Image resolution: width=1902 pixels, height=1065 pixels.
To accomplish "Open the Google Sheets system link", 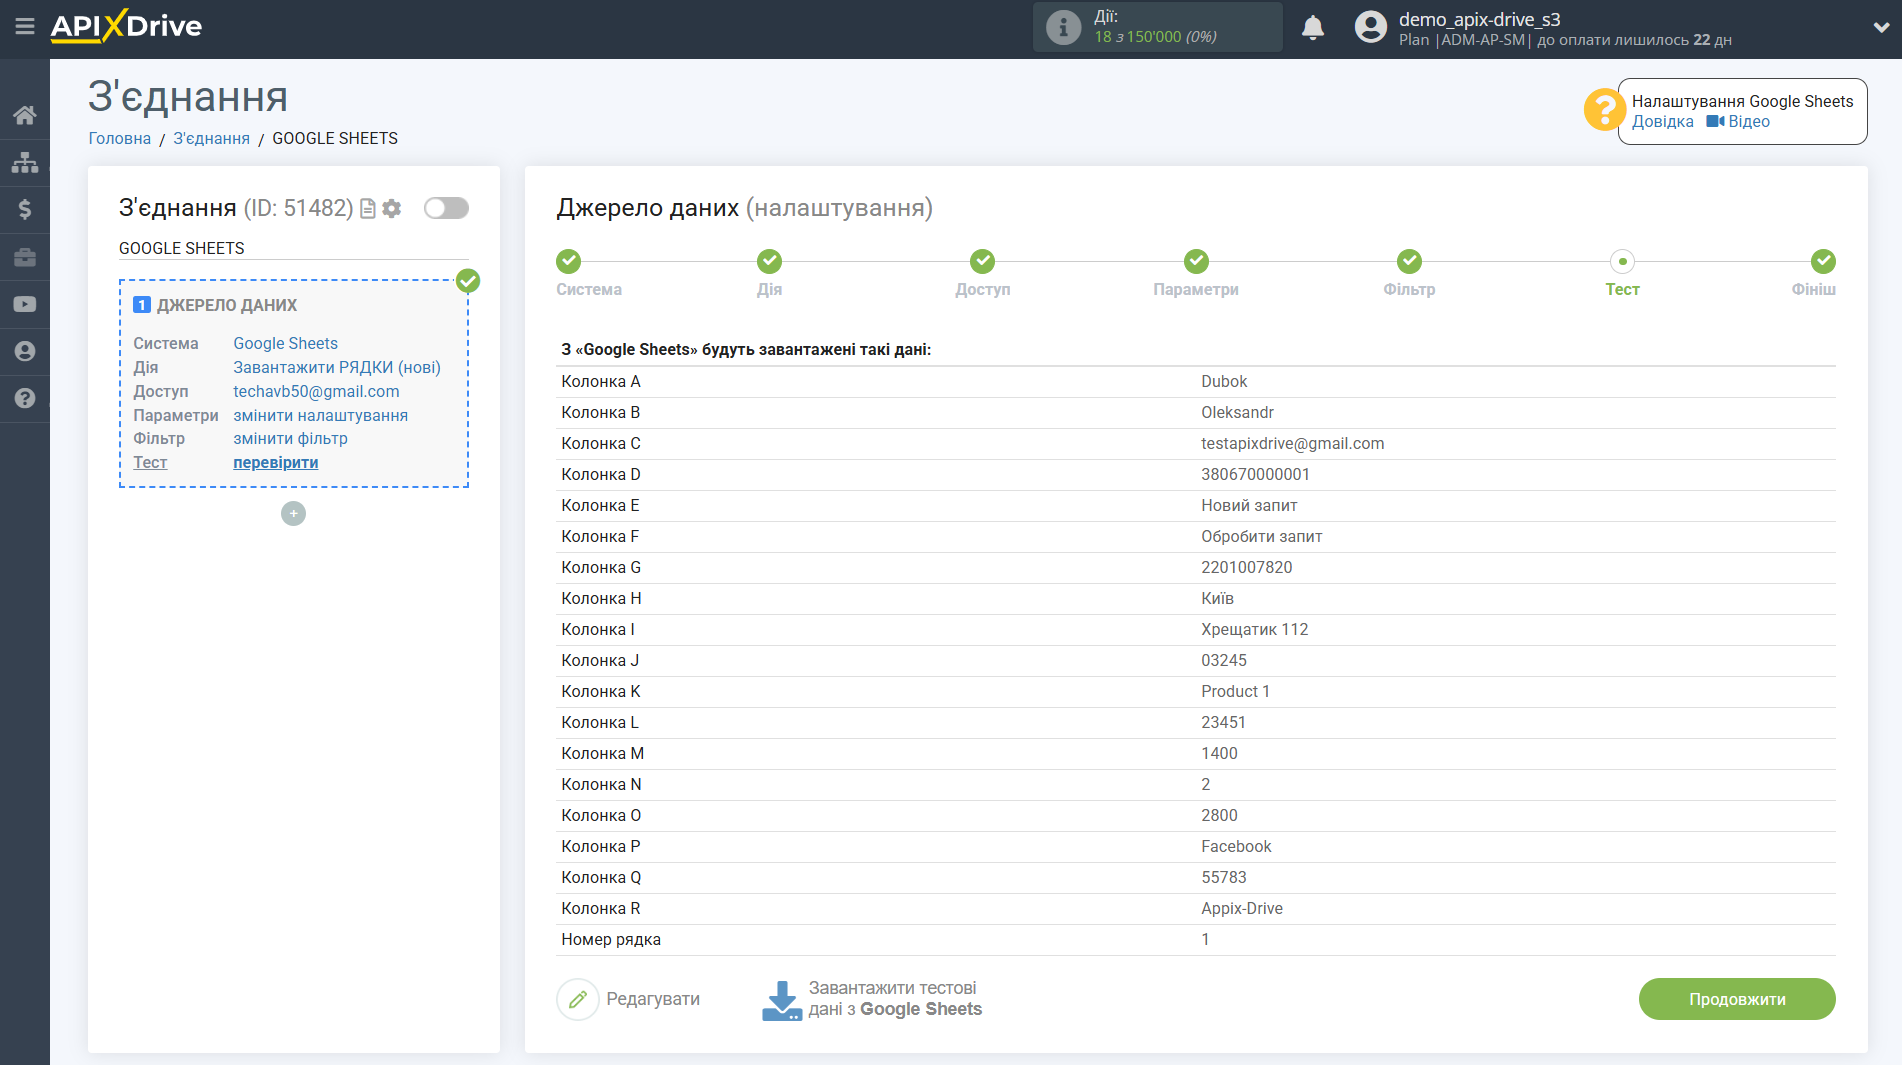I will point(286,343).
